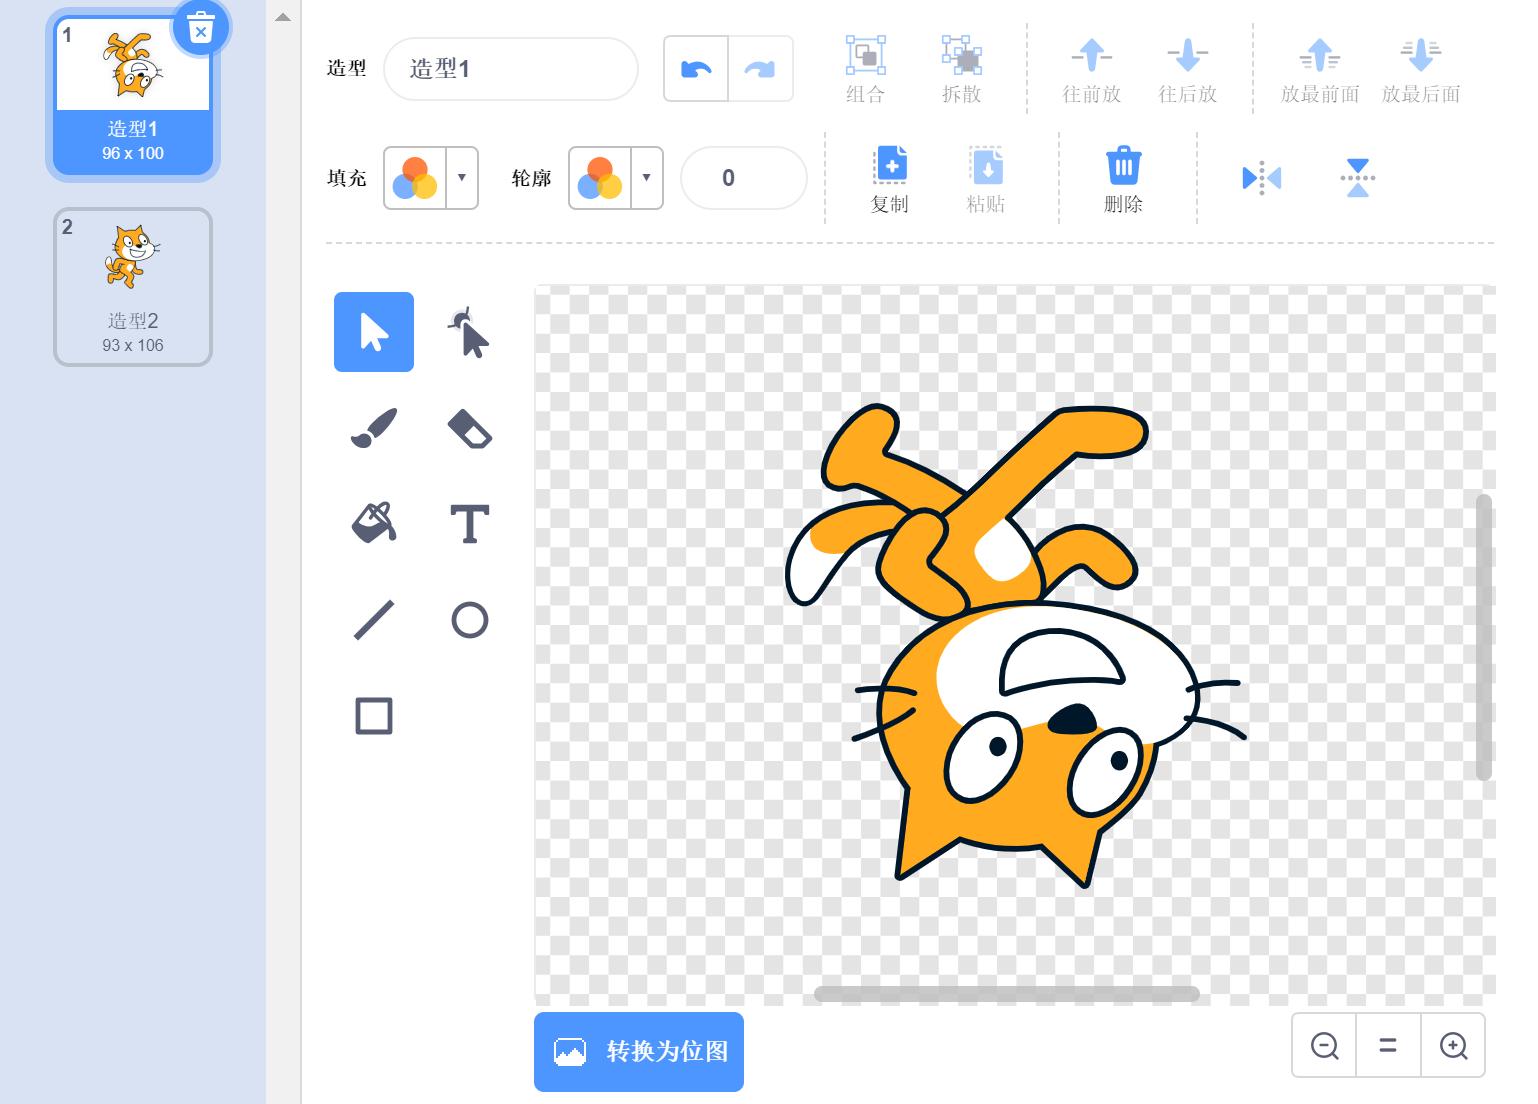Select the Line tool
This screenshot has height=1104, width=1538.
click(374, 620)
